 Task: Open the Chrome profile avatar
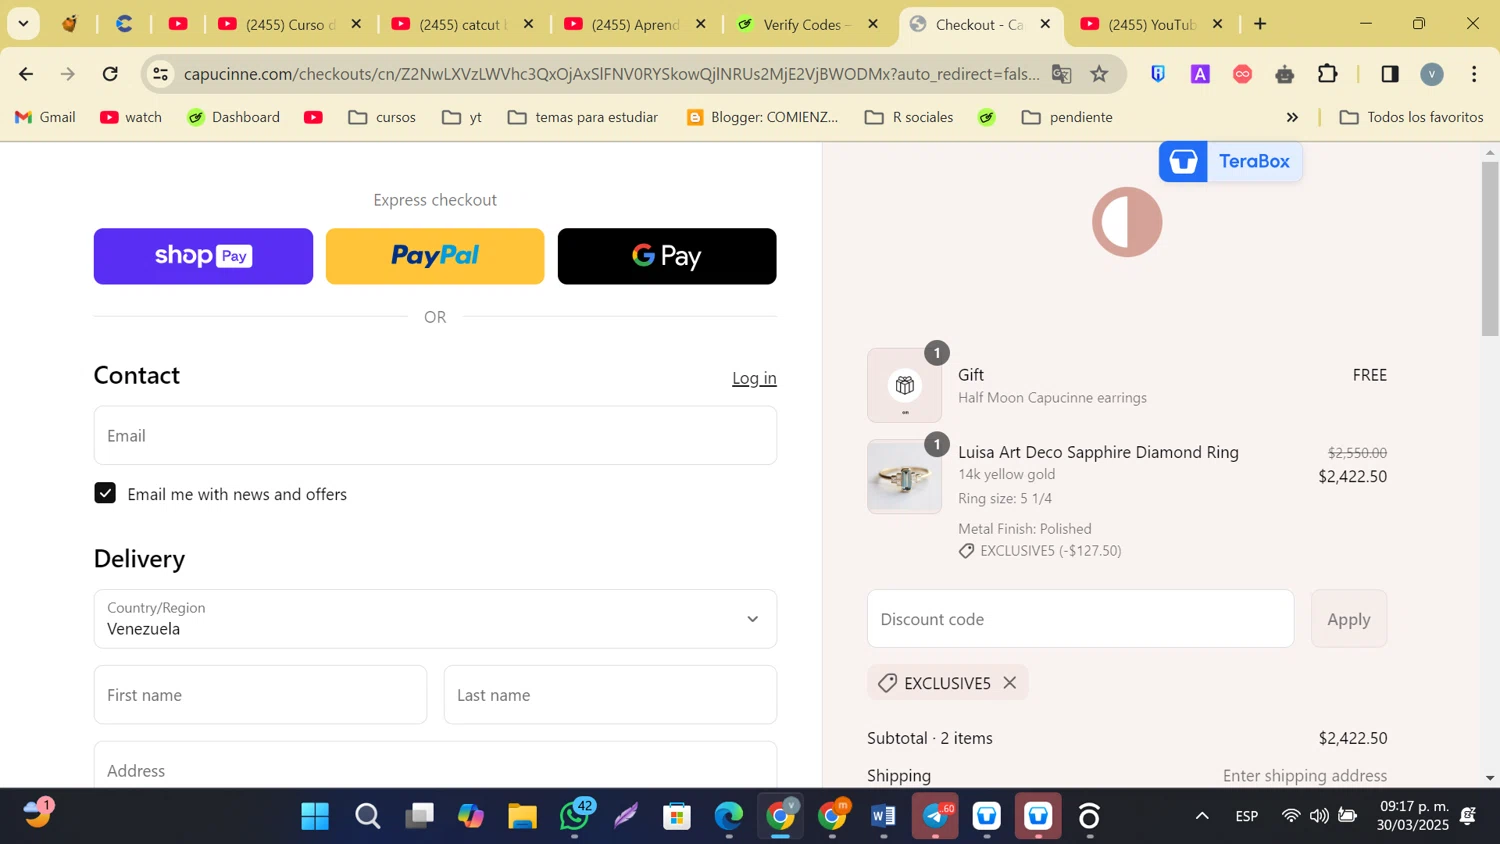(1432, 74)
